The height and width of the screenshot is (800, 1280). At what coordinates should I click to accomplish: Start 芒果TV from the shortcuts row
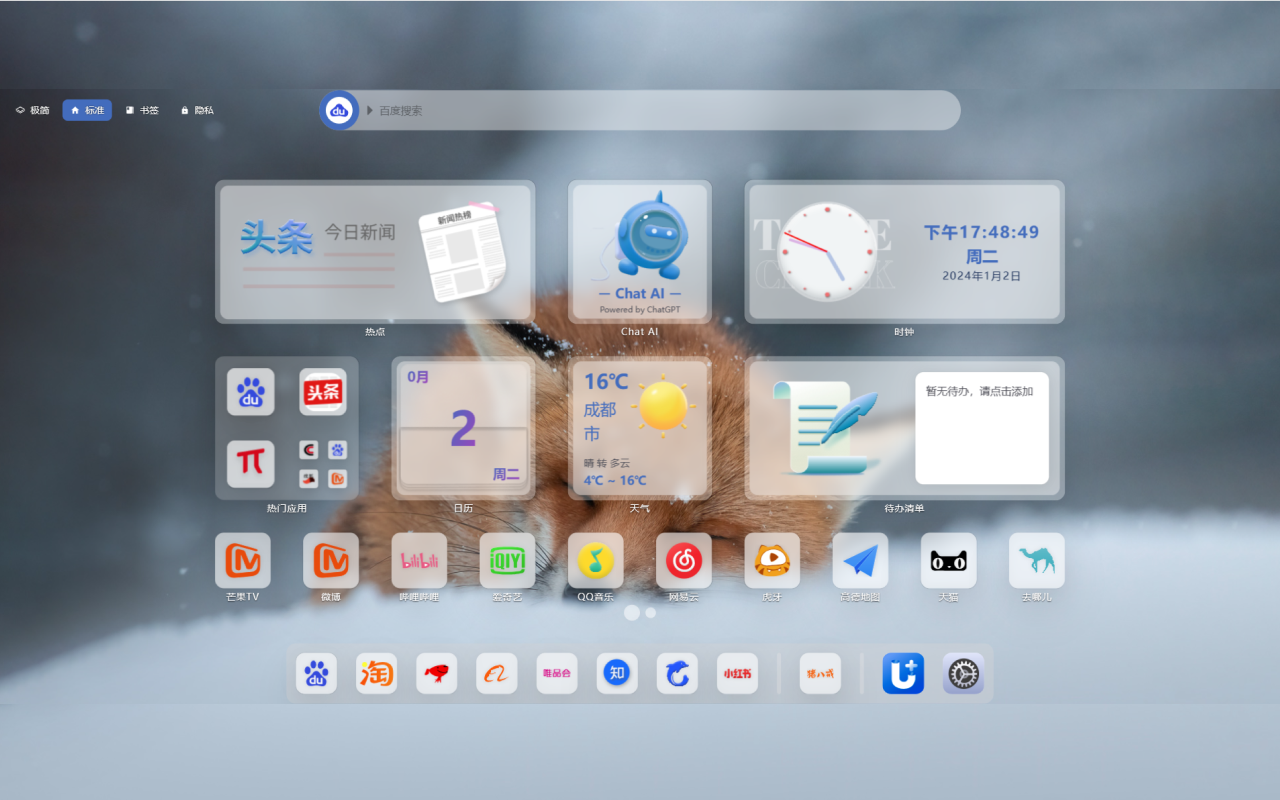(x=243, y=560)
